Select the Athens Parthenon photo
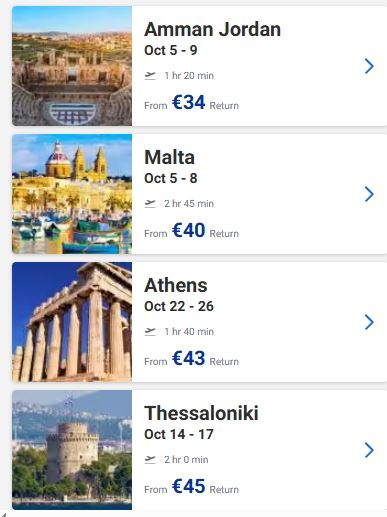This screenshot has height=517, width=387. pyautogui.click(x=72, y=322)
